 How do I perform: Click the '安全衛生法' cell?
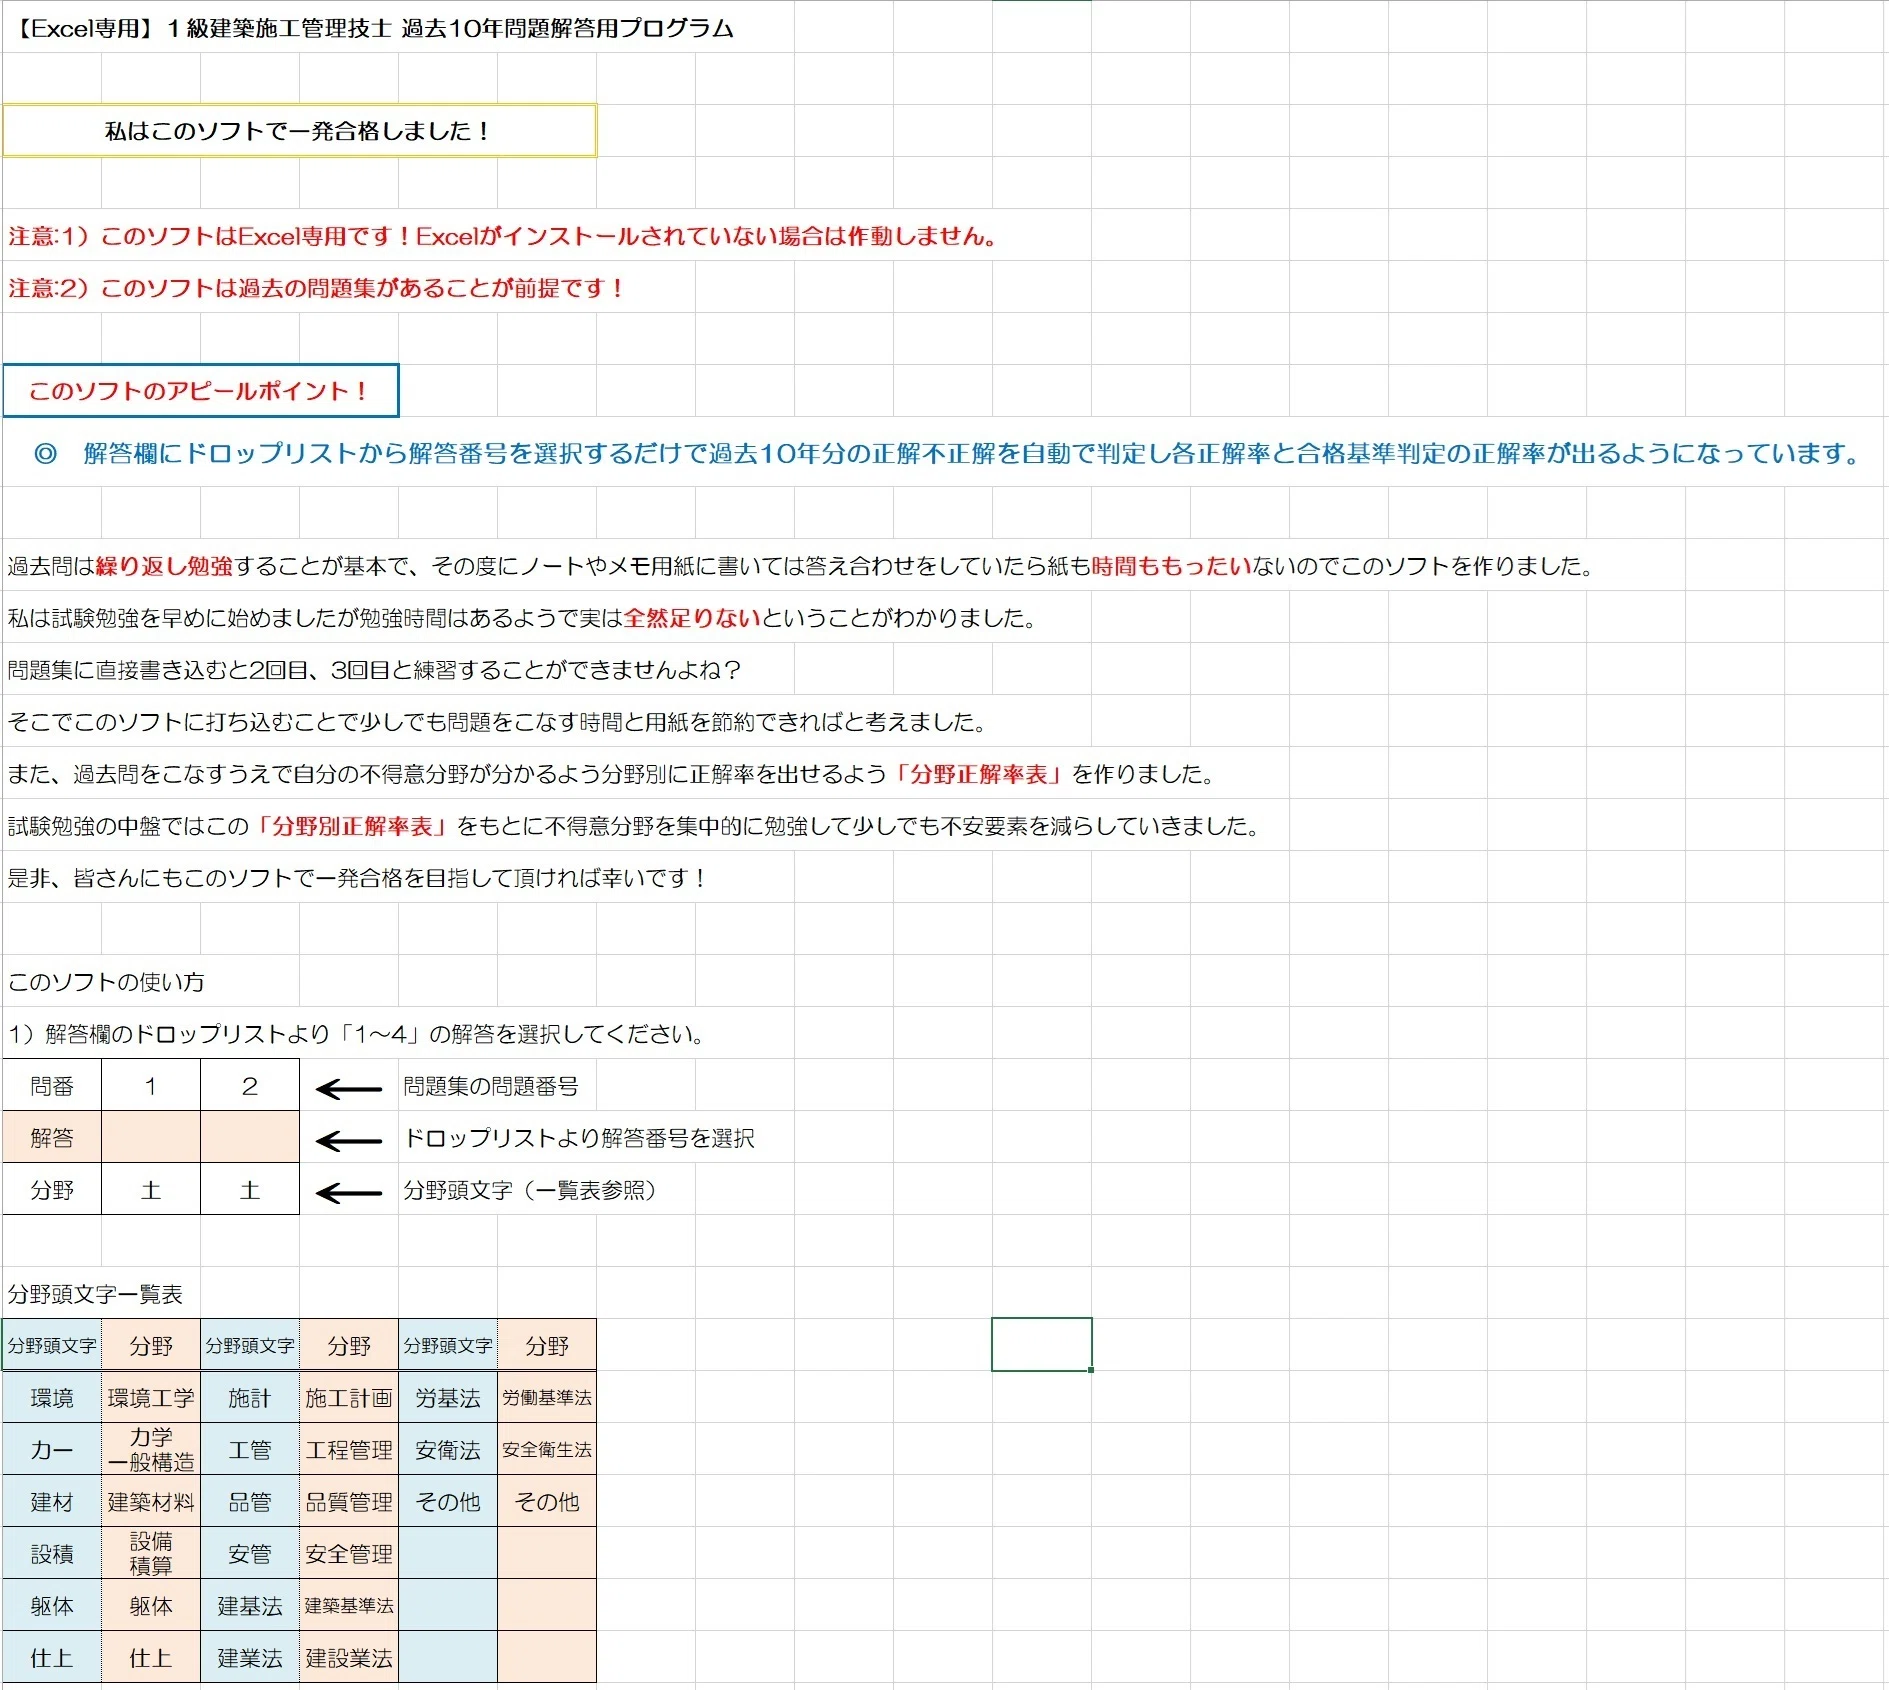point(547,1450)
